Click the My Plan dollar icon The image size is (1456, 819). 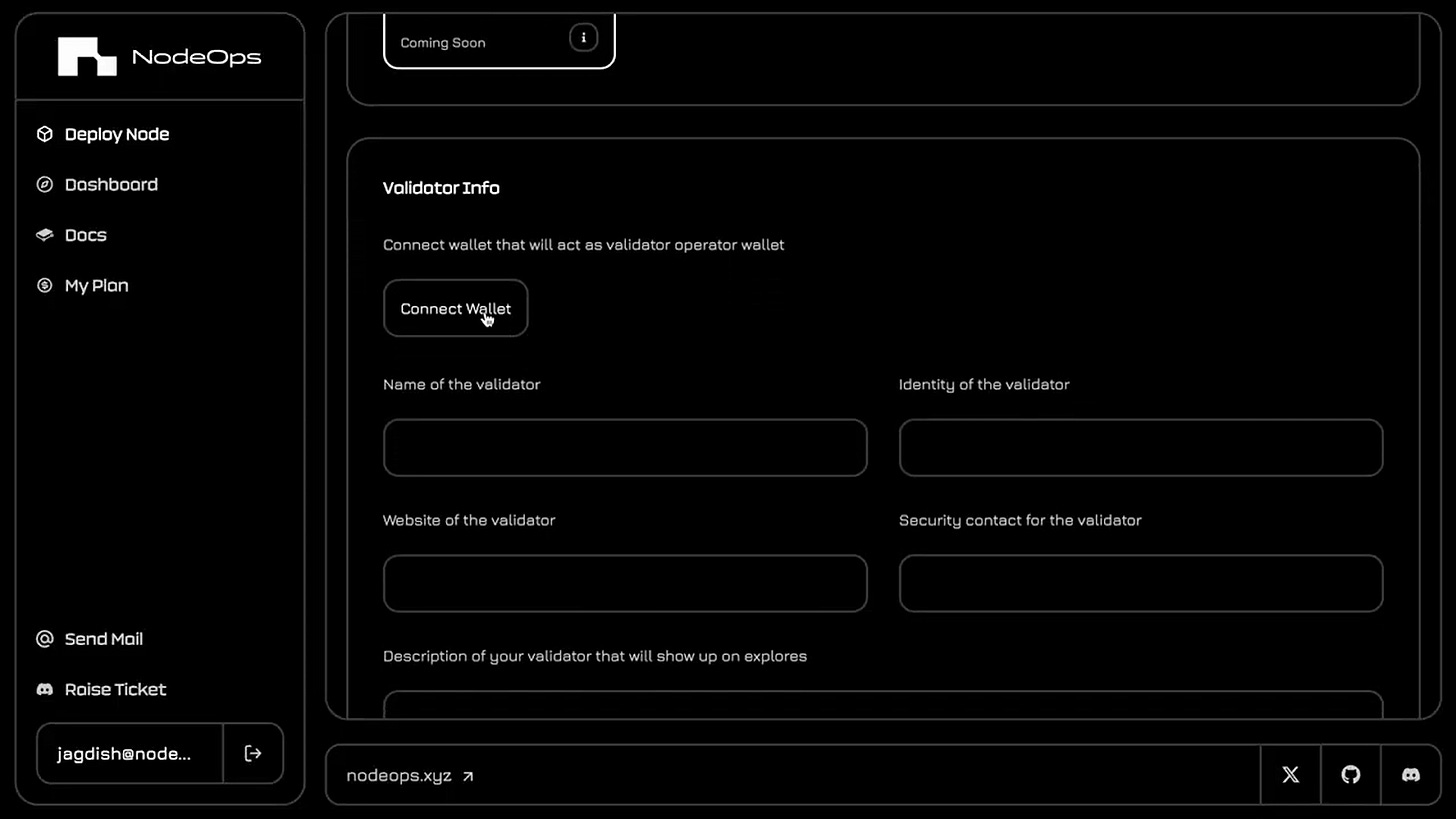coord(44,286)
